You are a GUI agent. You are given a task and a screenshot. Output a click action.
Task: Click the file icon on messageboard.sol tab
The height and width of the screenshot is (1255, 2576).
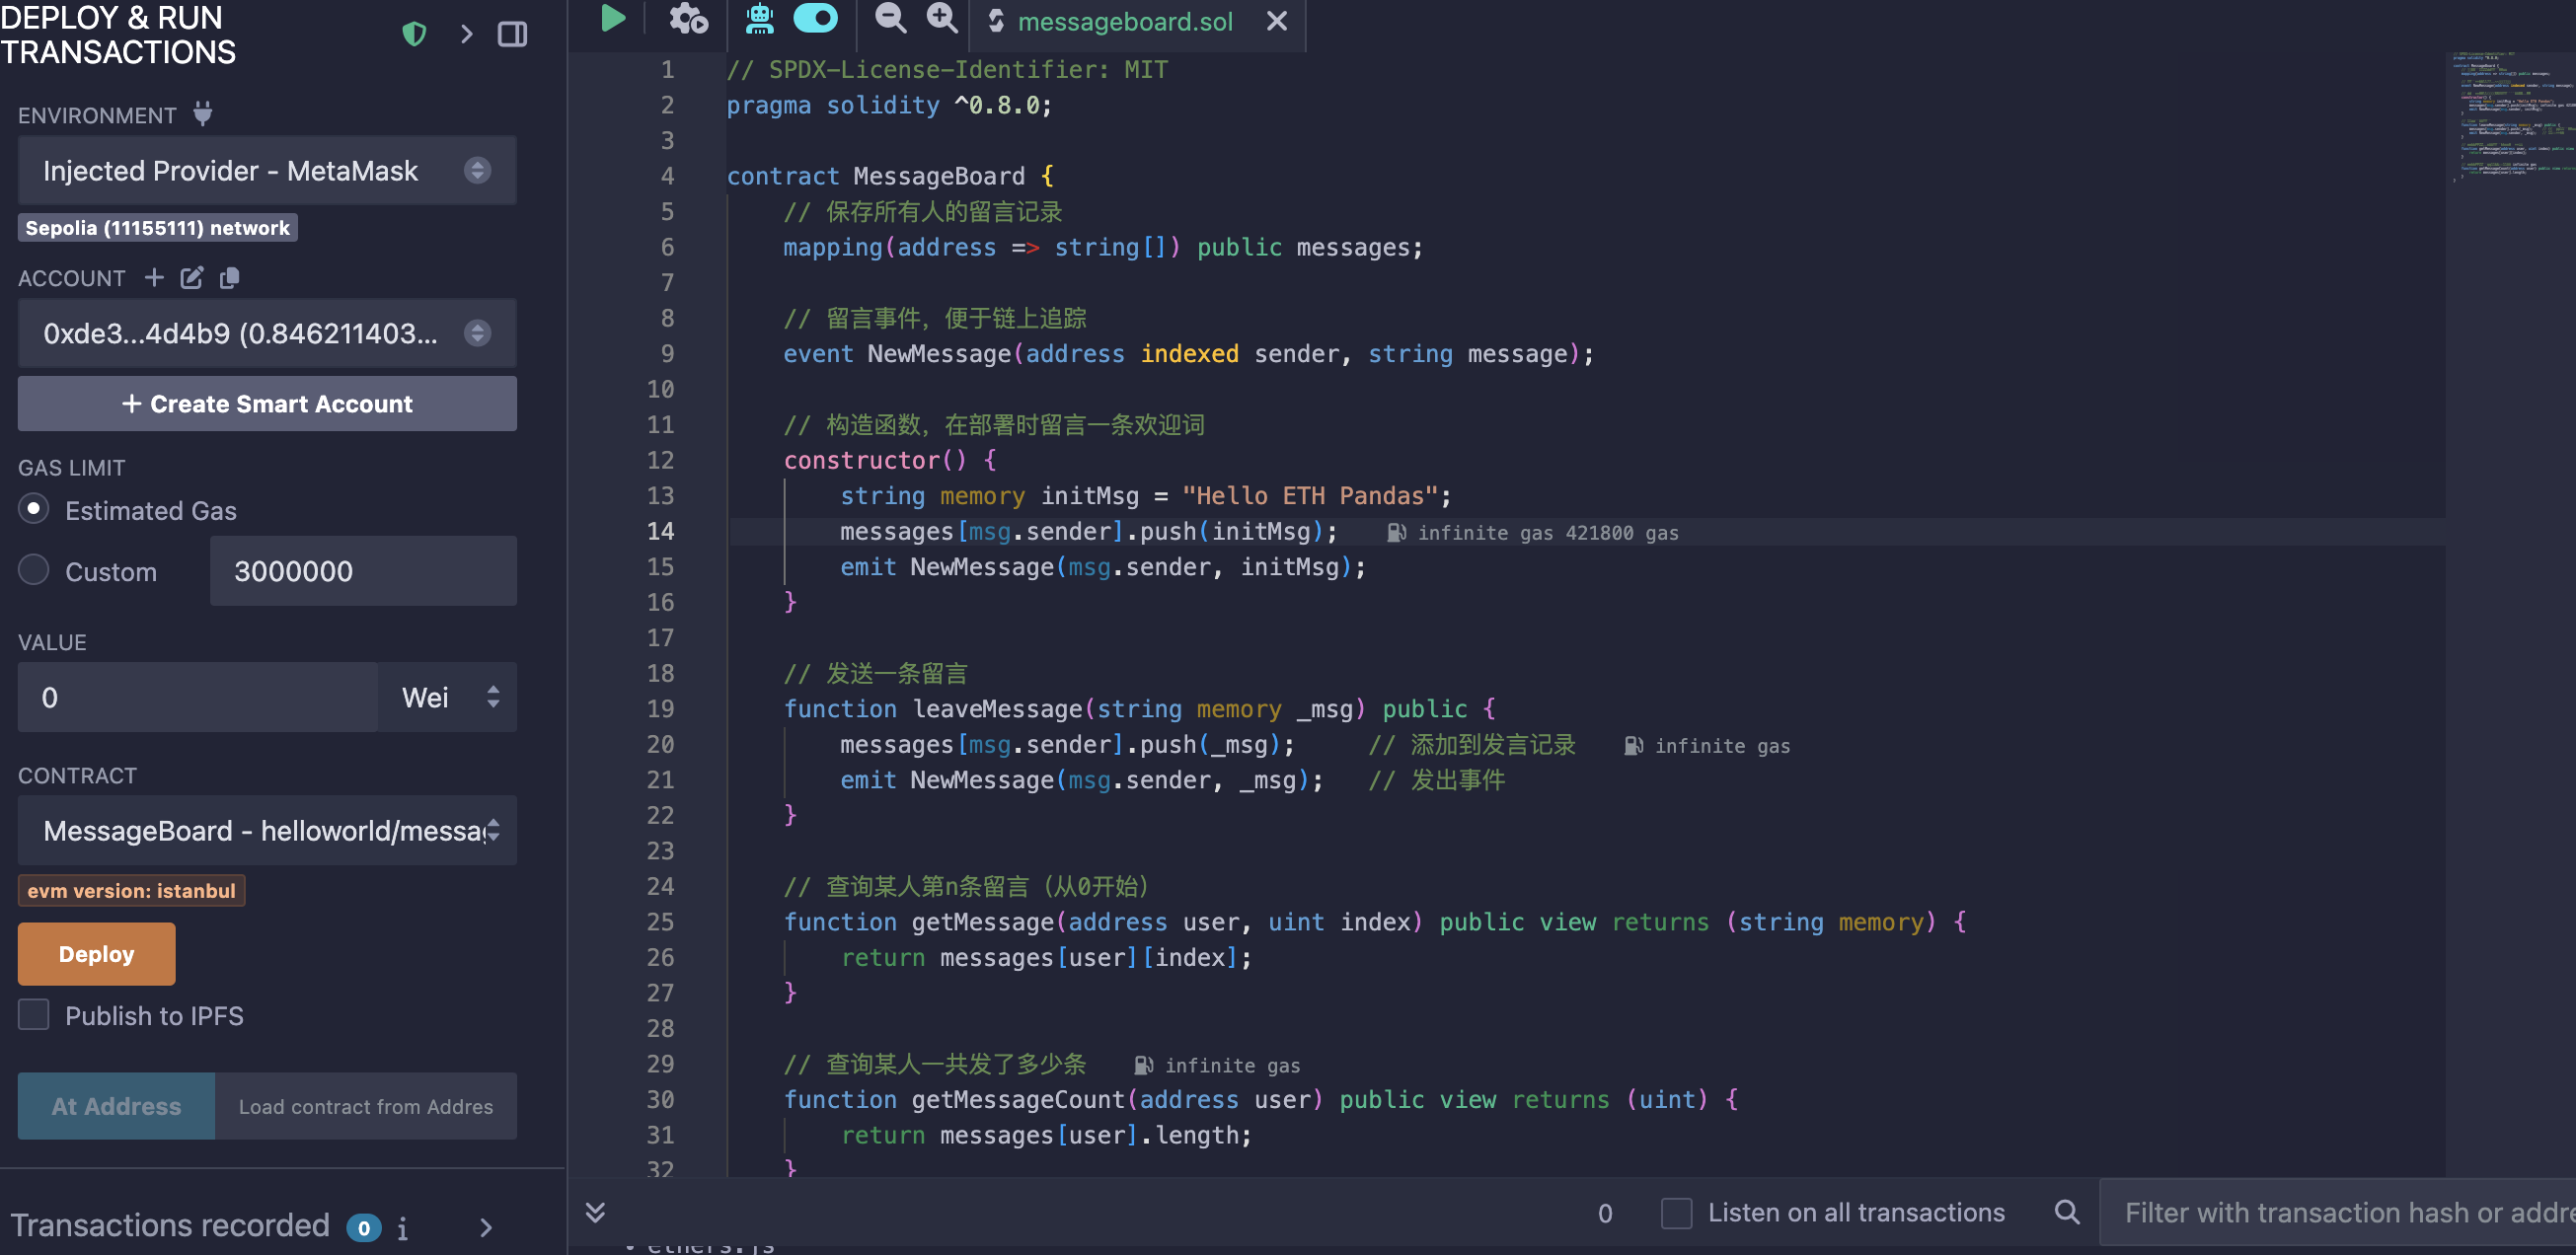point(996,21)
